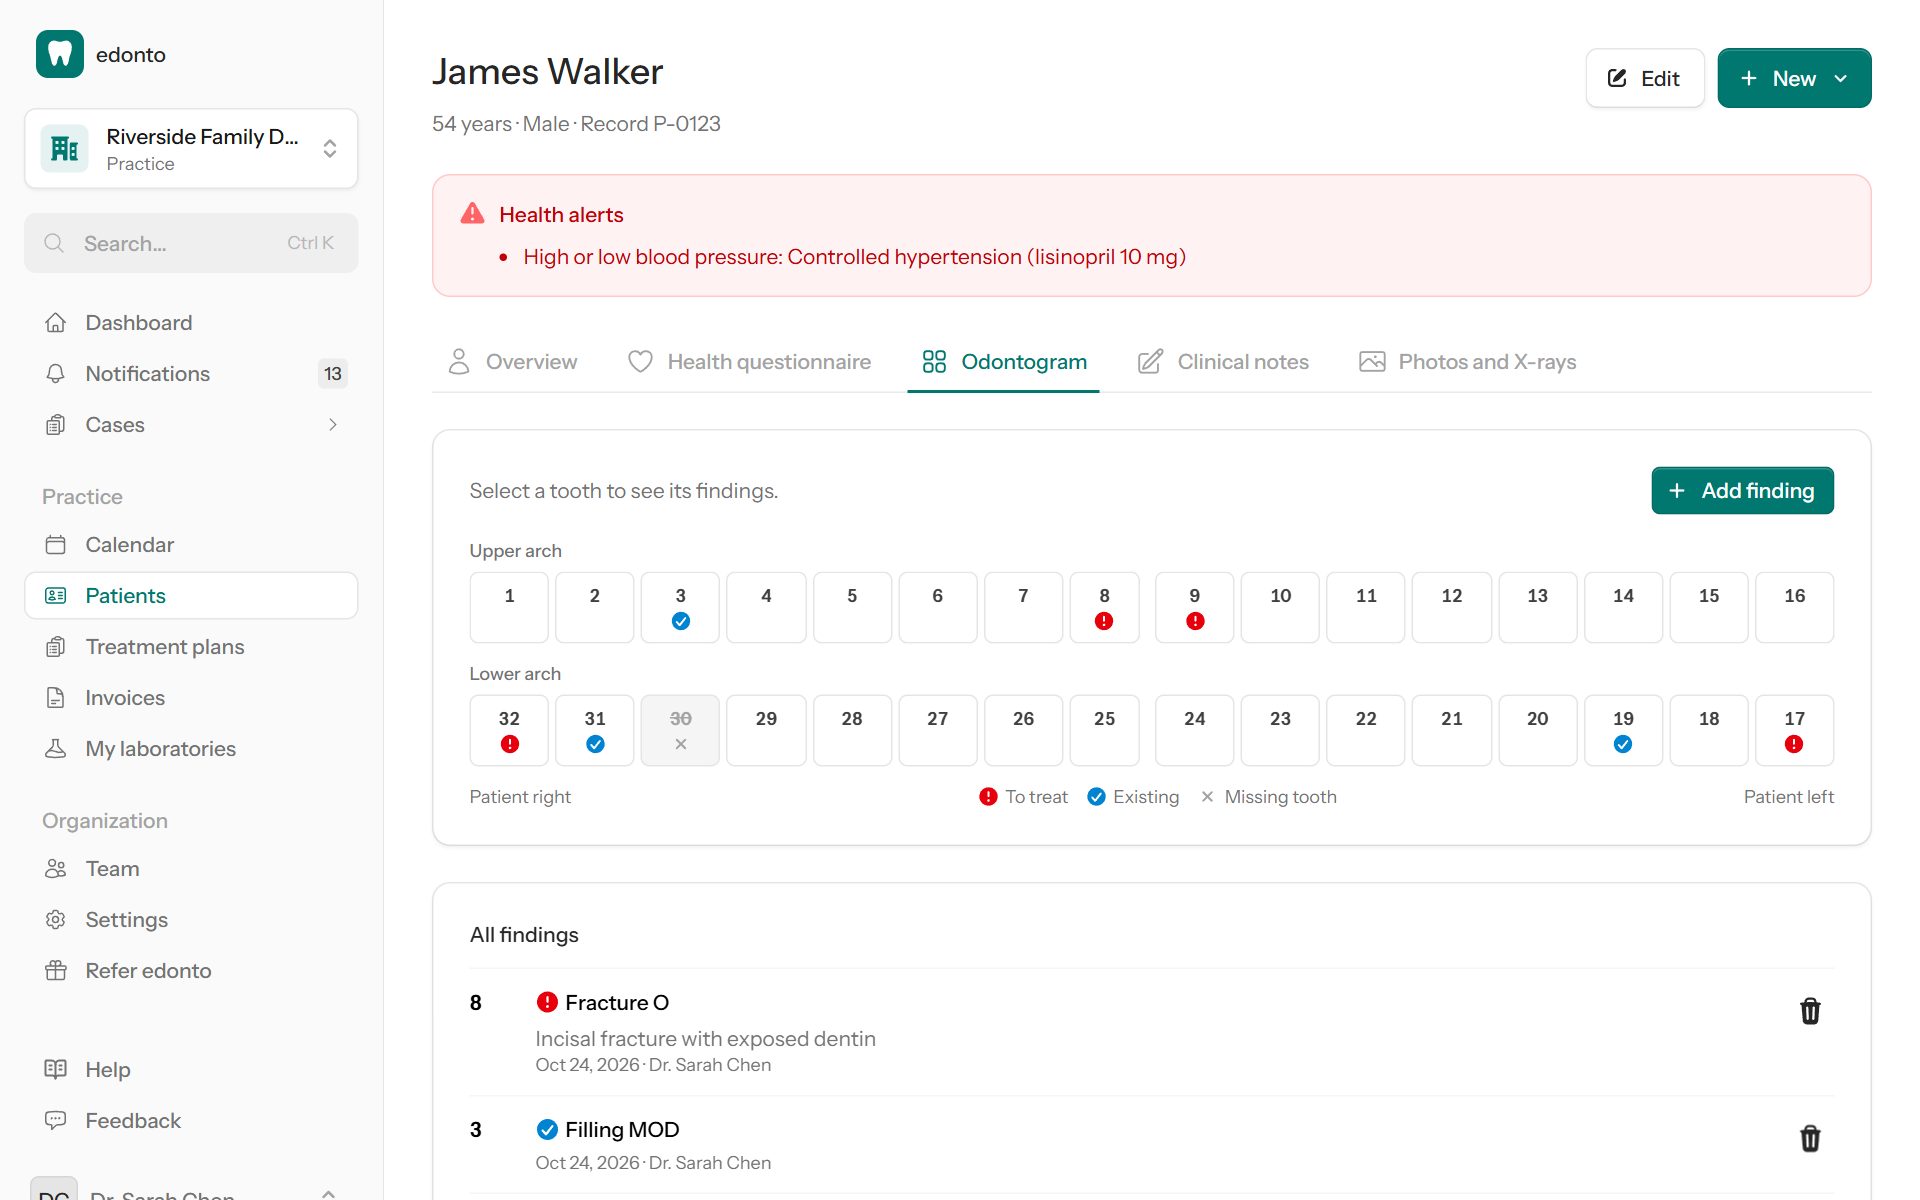
Task: Expand the Cases submenu chevron
Action: [x=333, y=425]
